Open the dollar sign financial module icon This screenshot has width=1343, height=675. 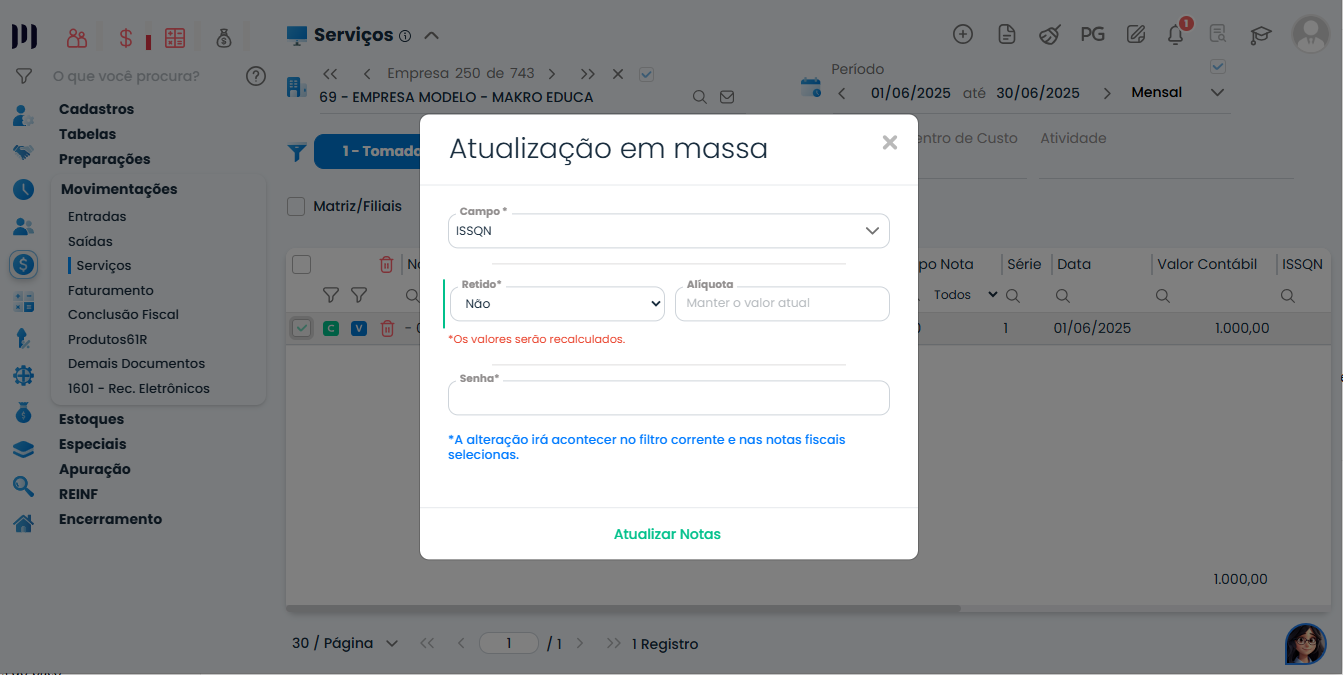point(126,38)
